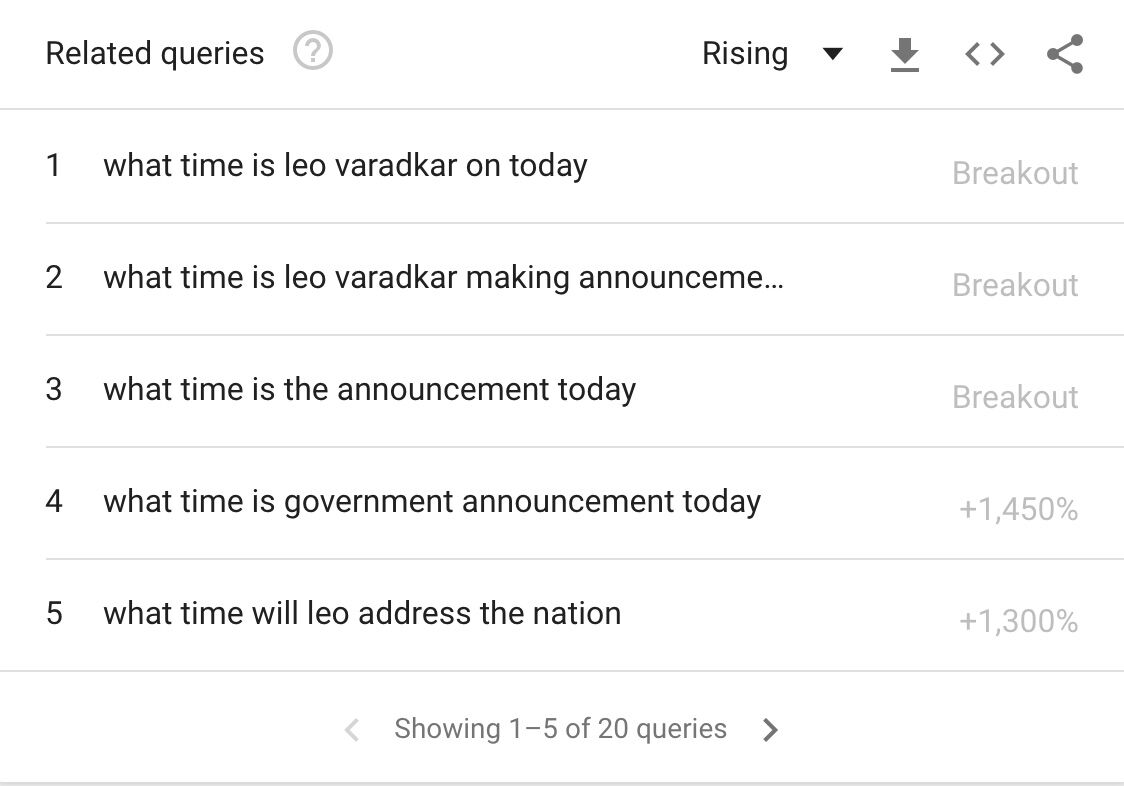Open the Rising sort dropdown

(745, 54)
